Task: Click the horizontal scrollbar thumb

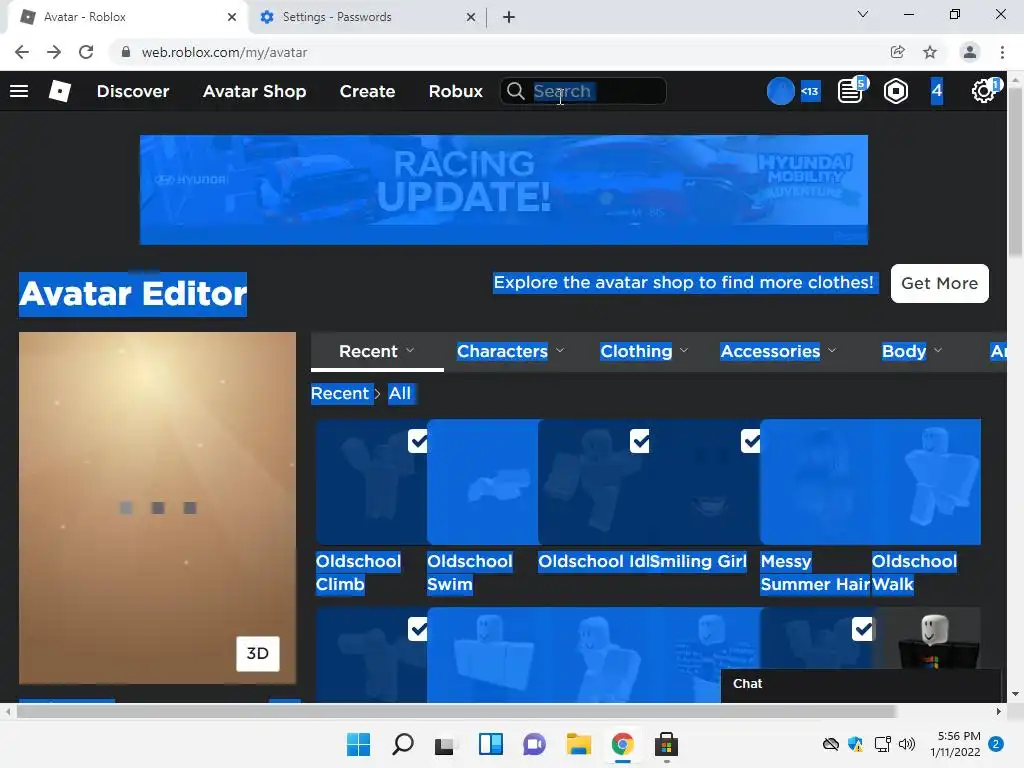Action: pos(456,712)
